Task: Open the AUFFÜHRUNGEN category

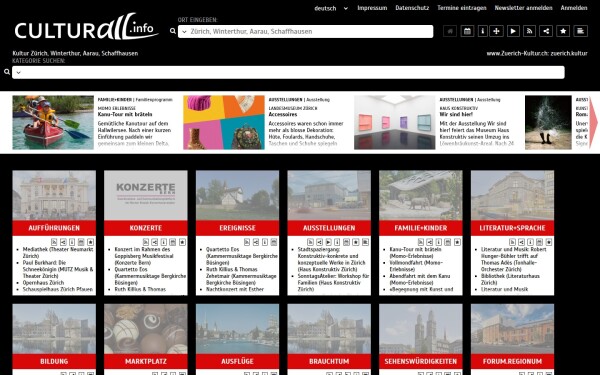Action: (x=54, y=228)
